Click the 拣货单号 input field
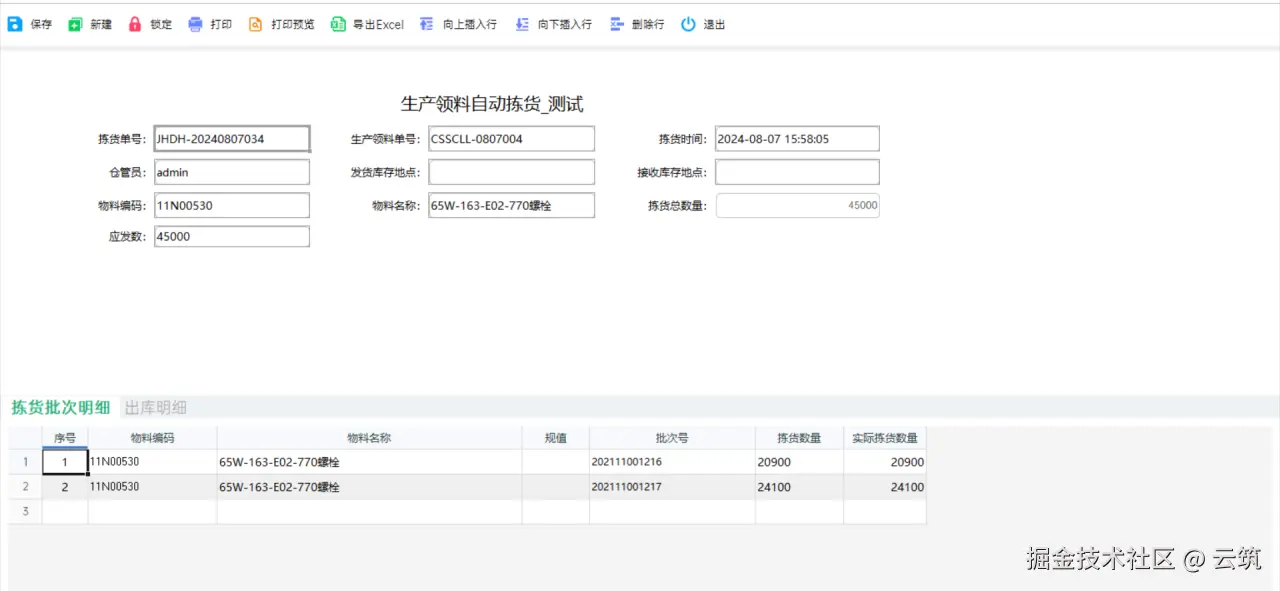The image size is (1280, 591). [232, 139]
